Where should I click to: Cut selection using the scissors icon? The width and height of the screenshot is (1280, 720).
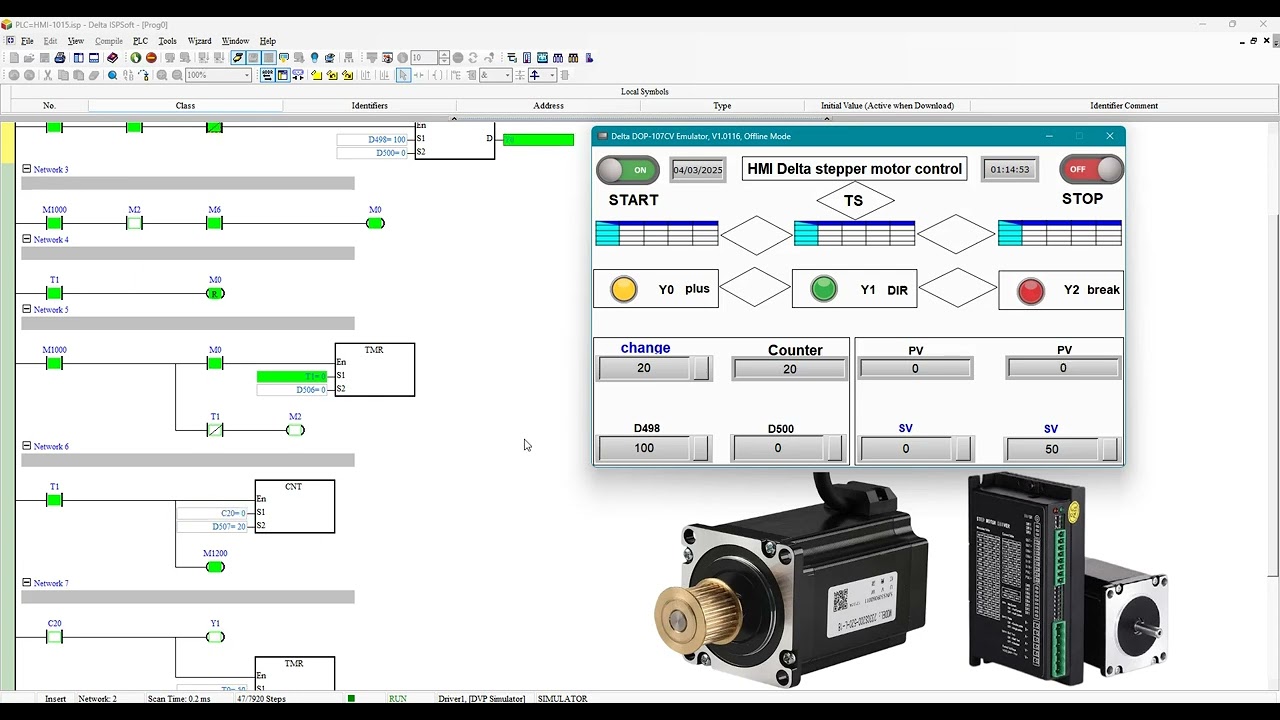(x=47, y=75)
